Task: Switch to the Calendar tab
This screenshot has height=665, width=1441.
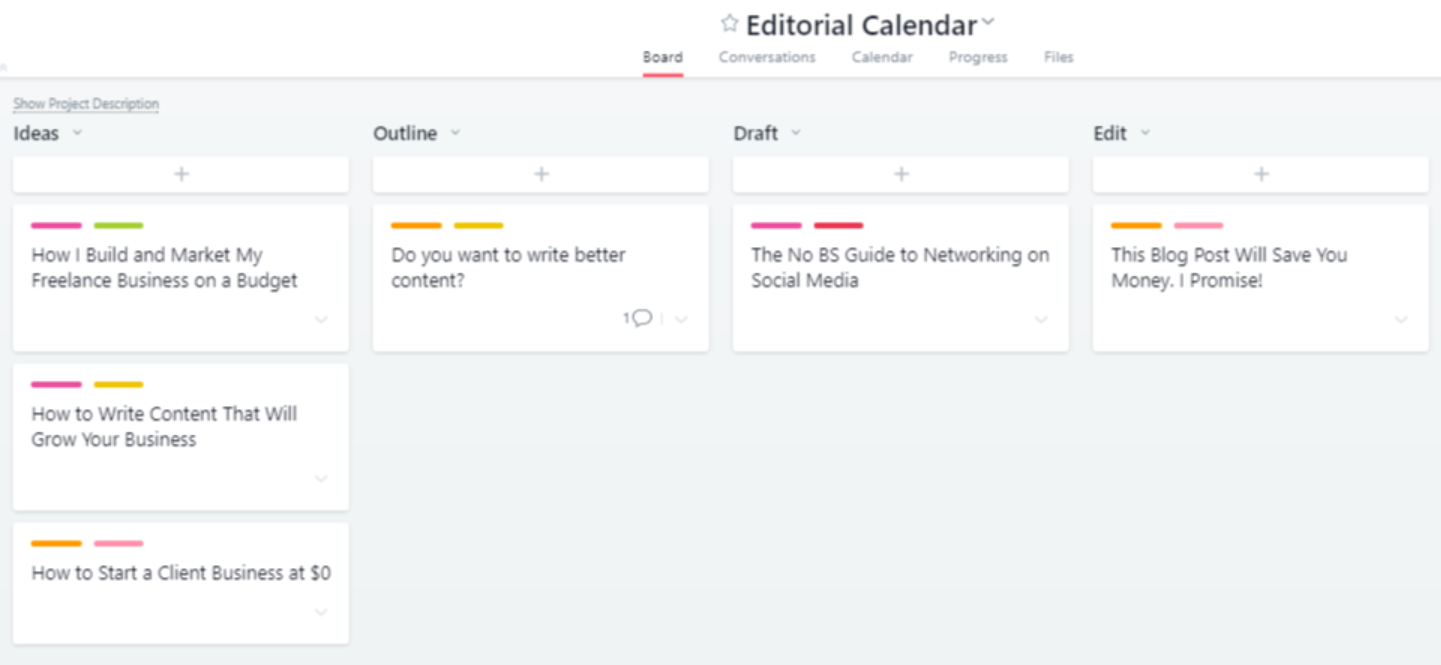Action: [x=882, y=57]
